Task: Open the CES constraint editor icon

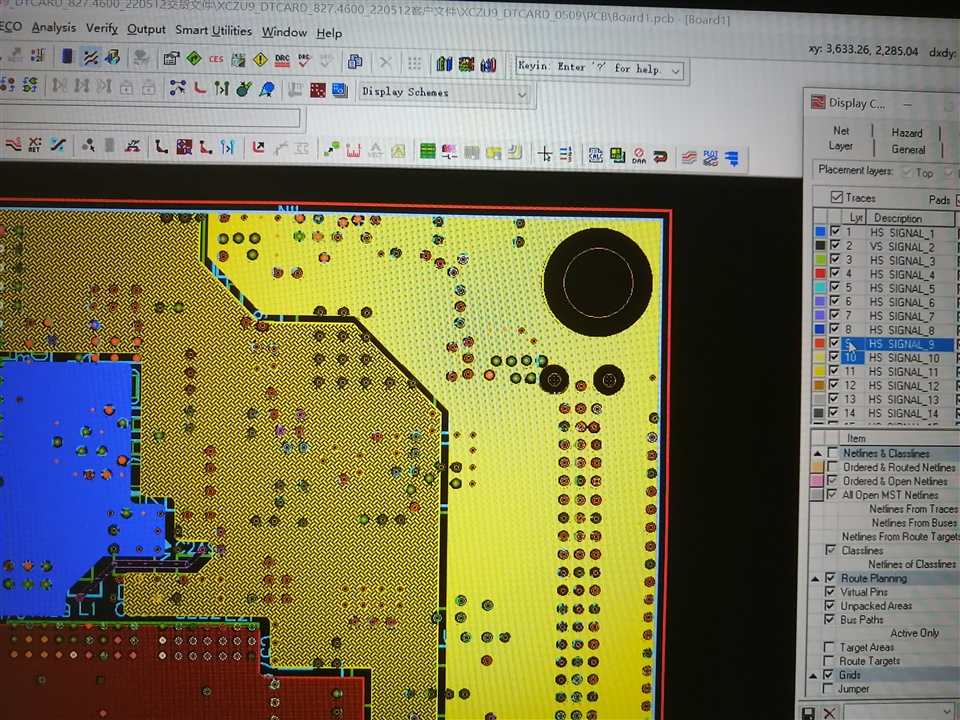Action: [216, 59]
